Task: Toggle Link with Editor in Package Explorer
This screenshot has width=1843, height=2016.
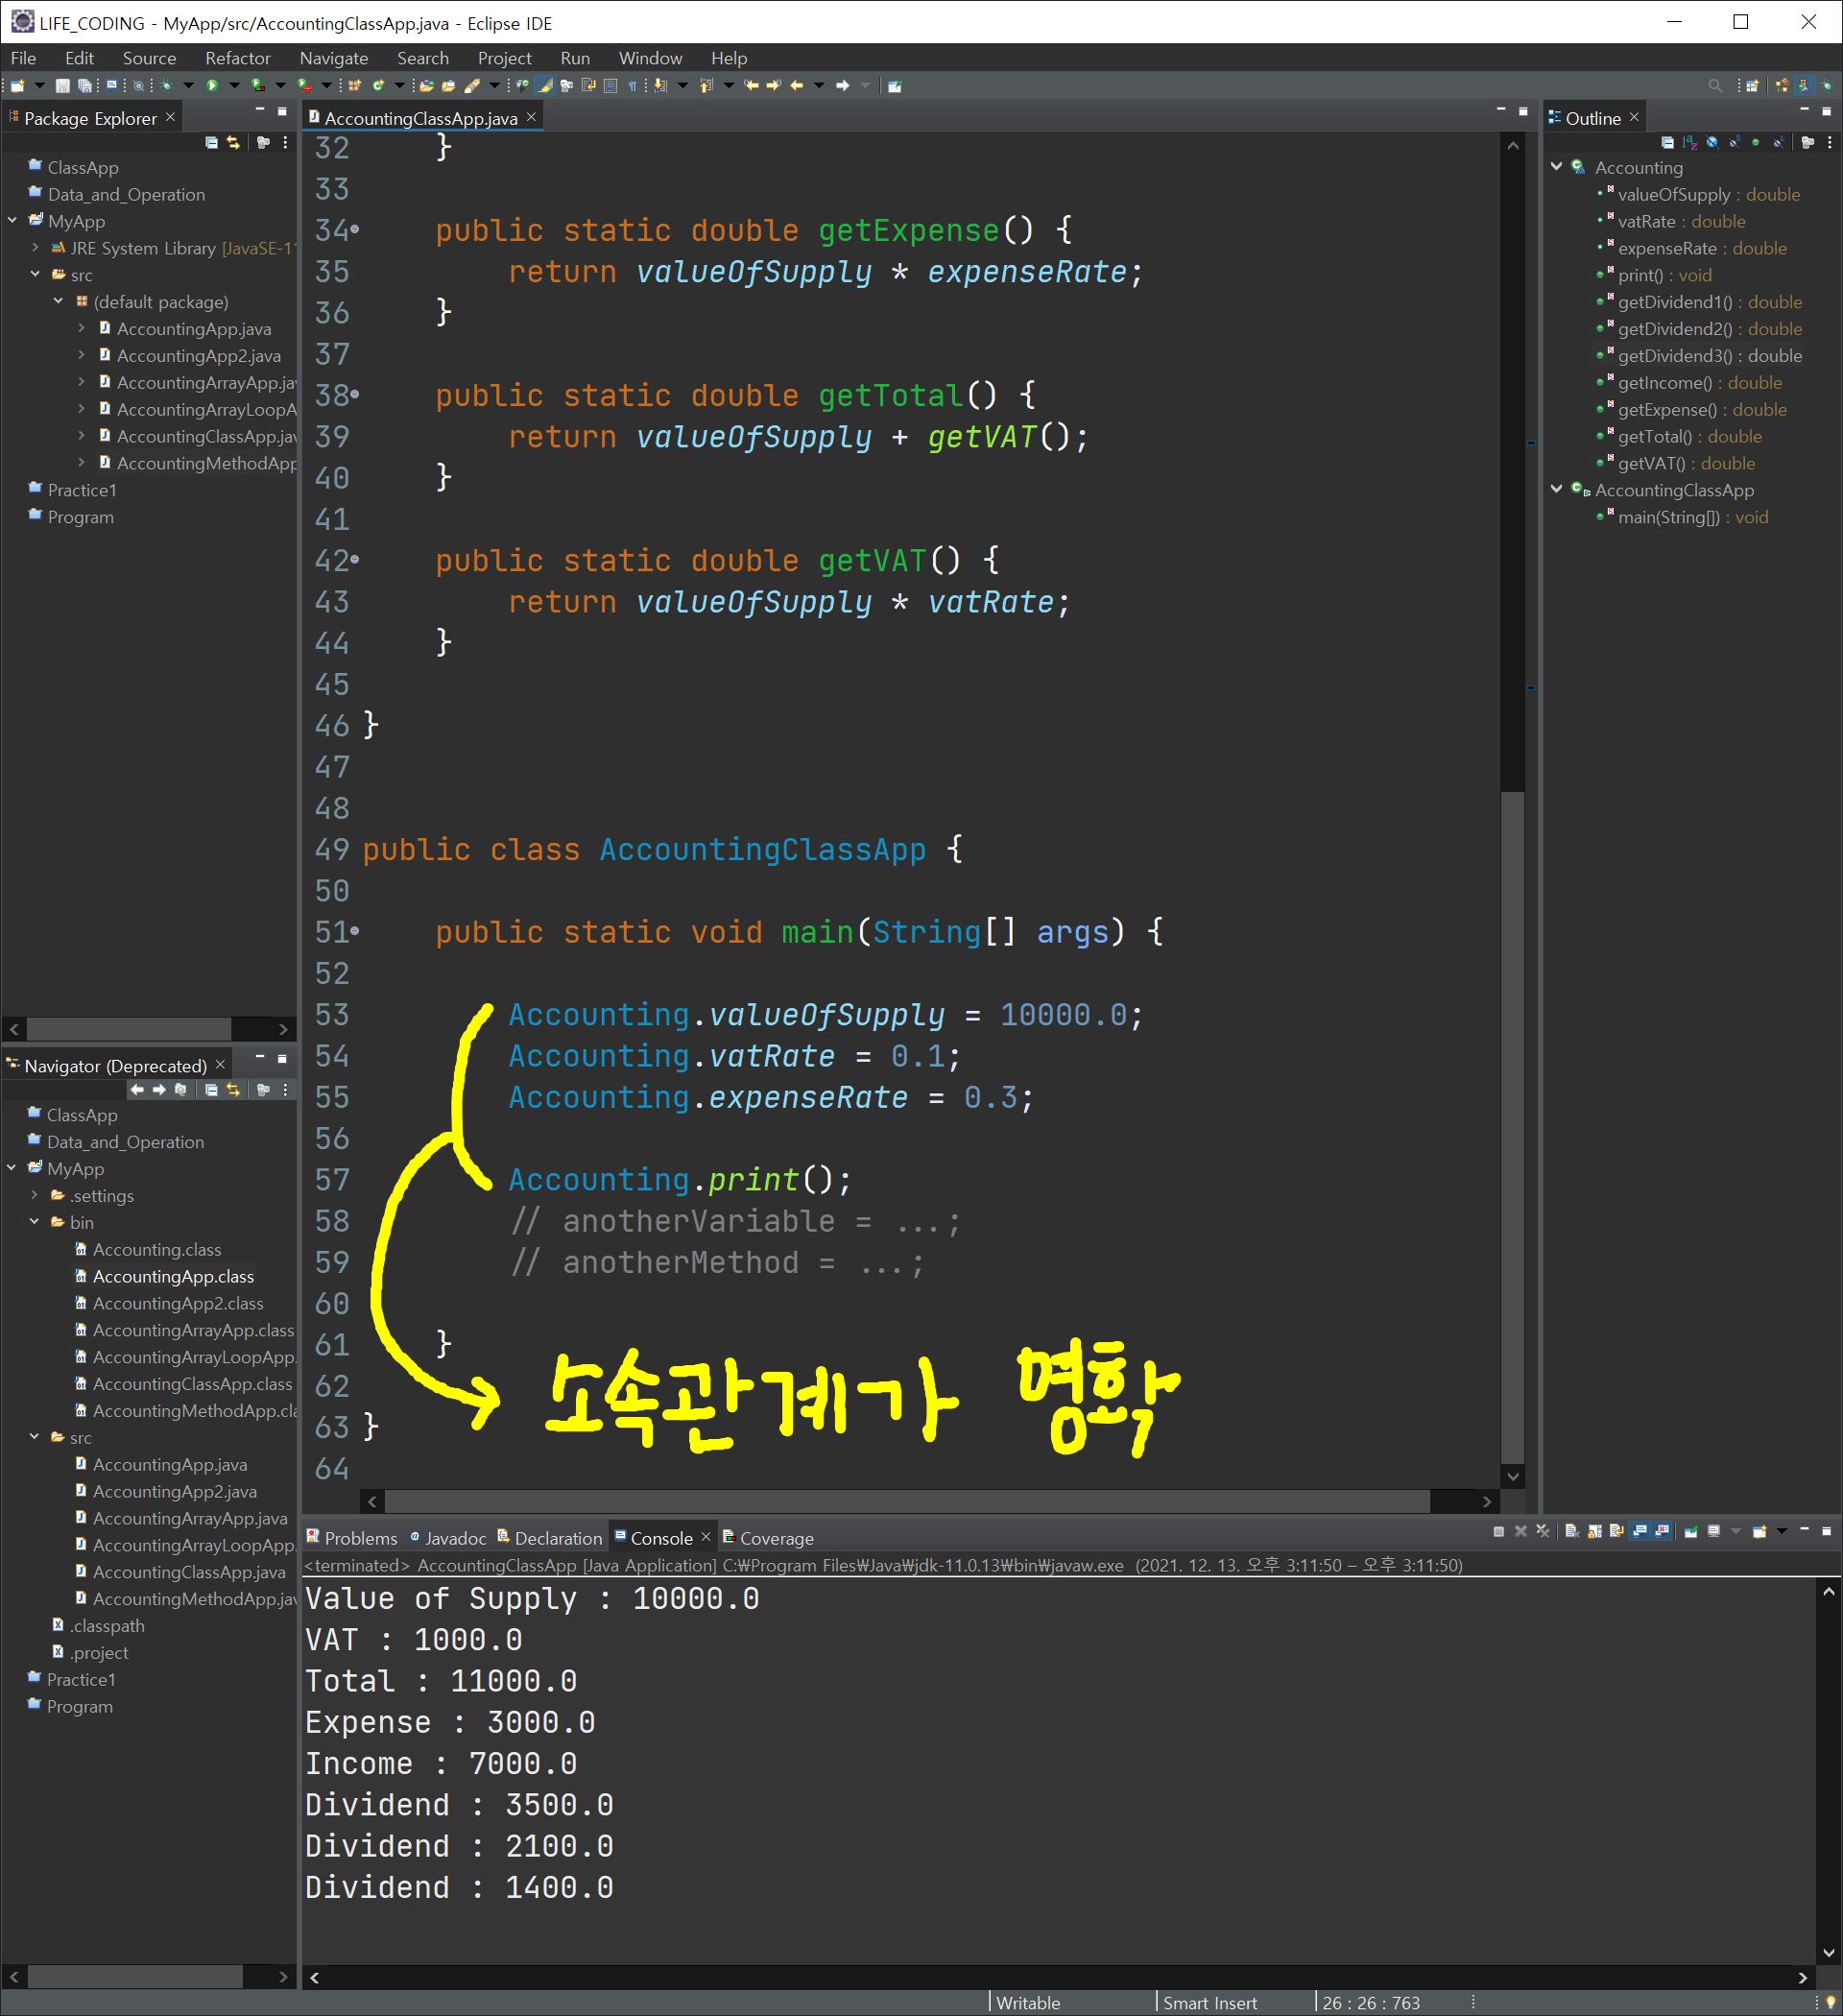Action: point(233,143)
